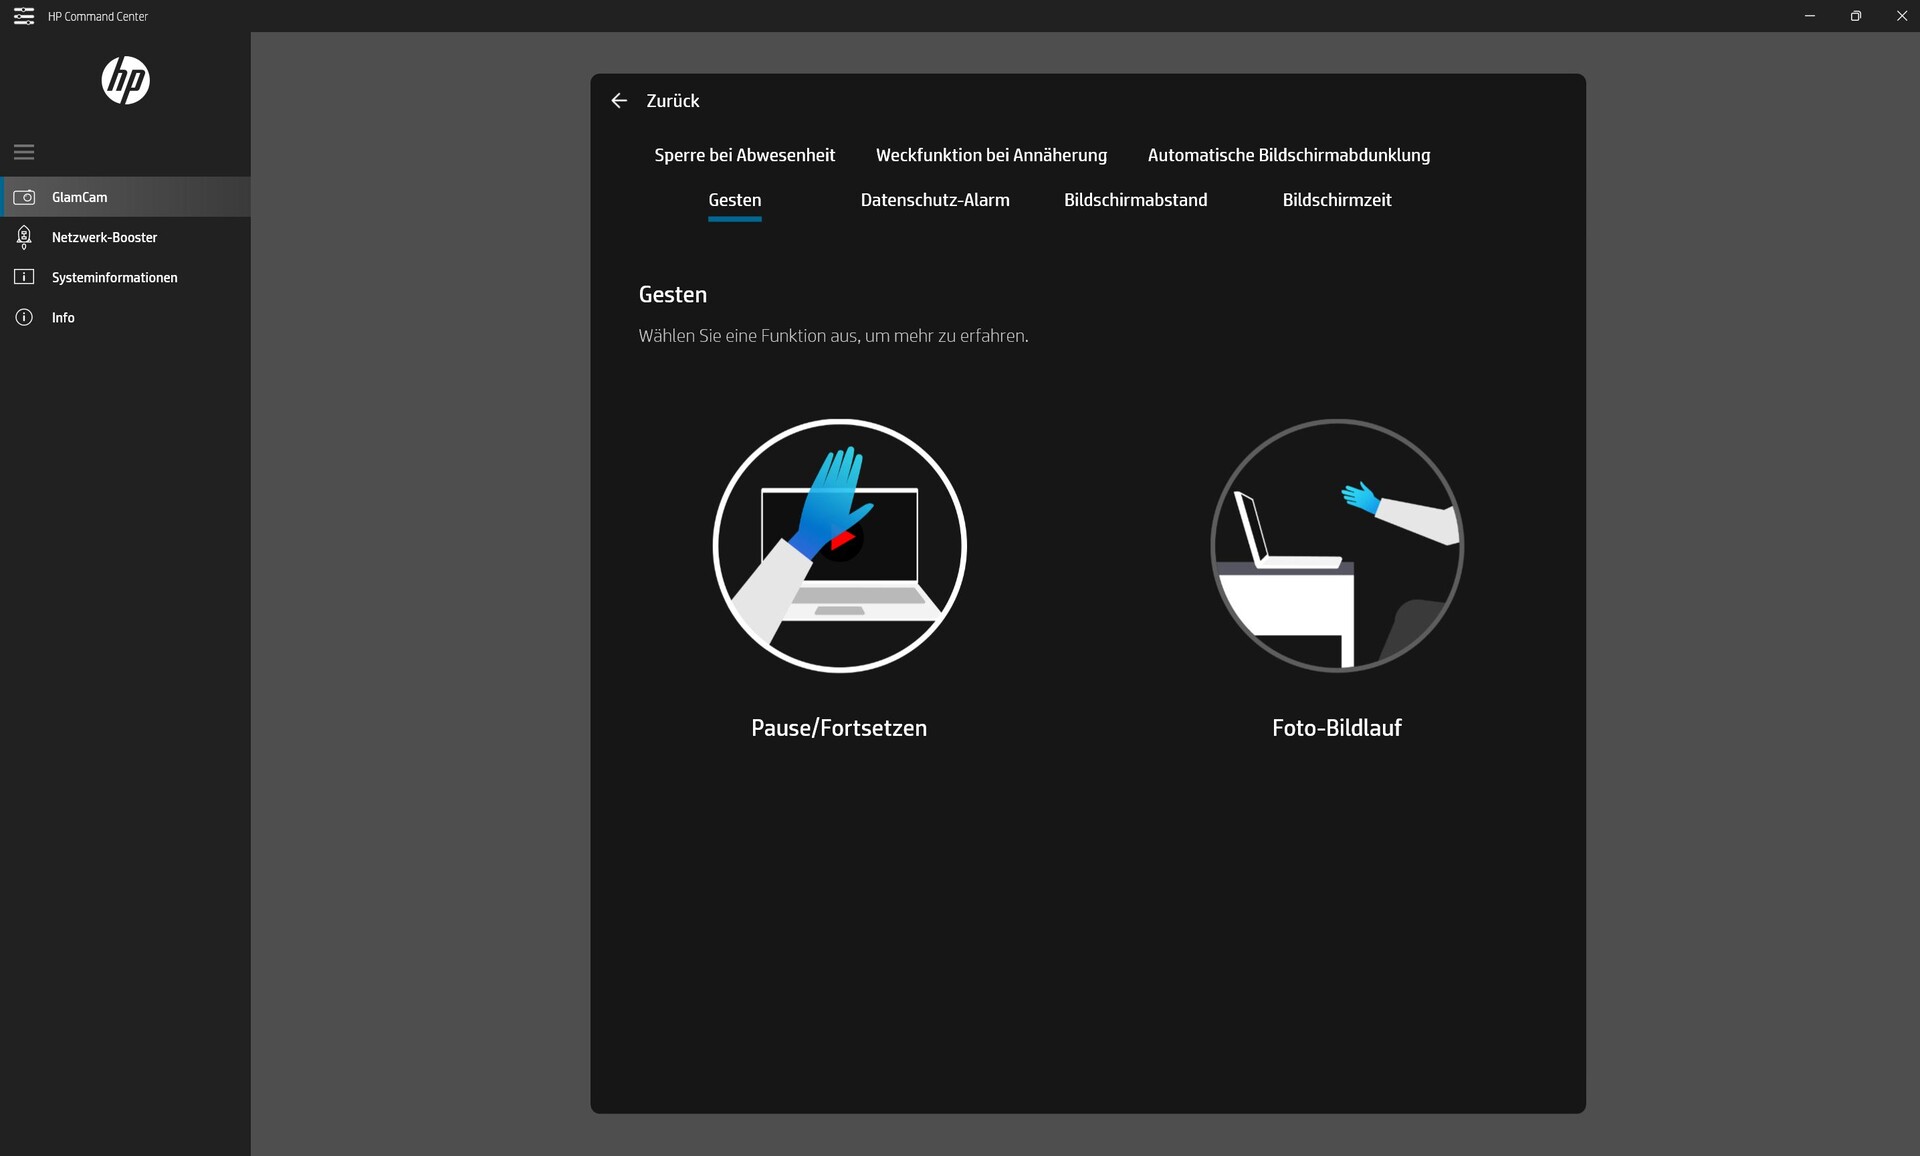Select the Foto-Bildlauf gesture illustration
Screen dimensions: 1920x1156
point(1336,545)
